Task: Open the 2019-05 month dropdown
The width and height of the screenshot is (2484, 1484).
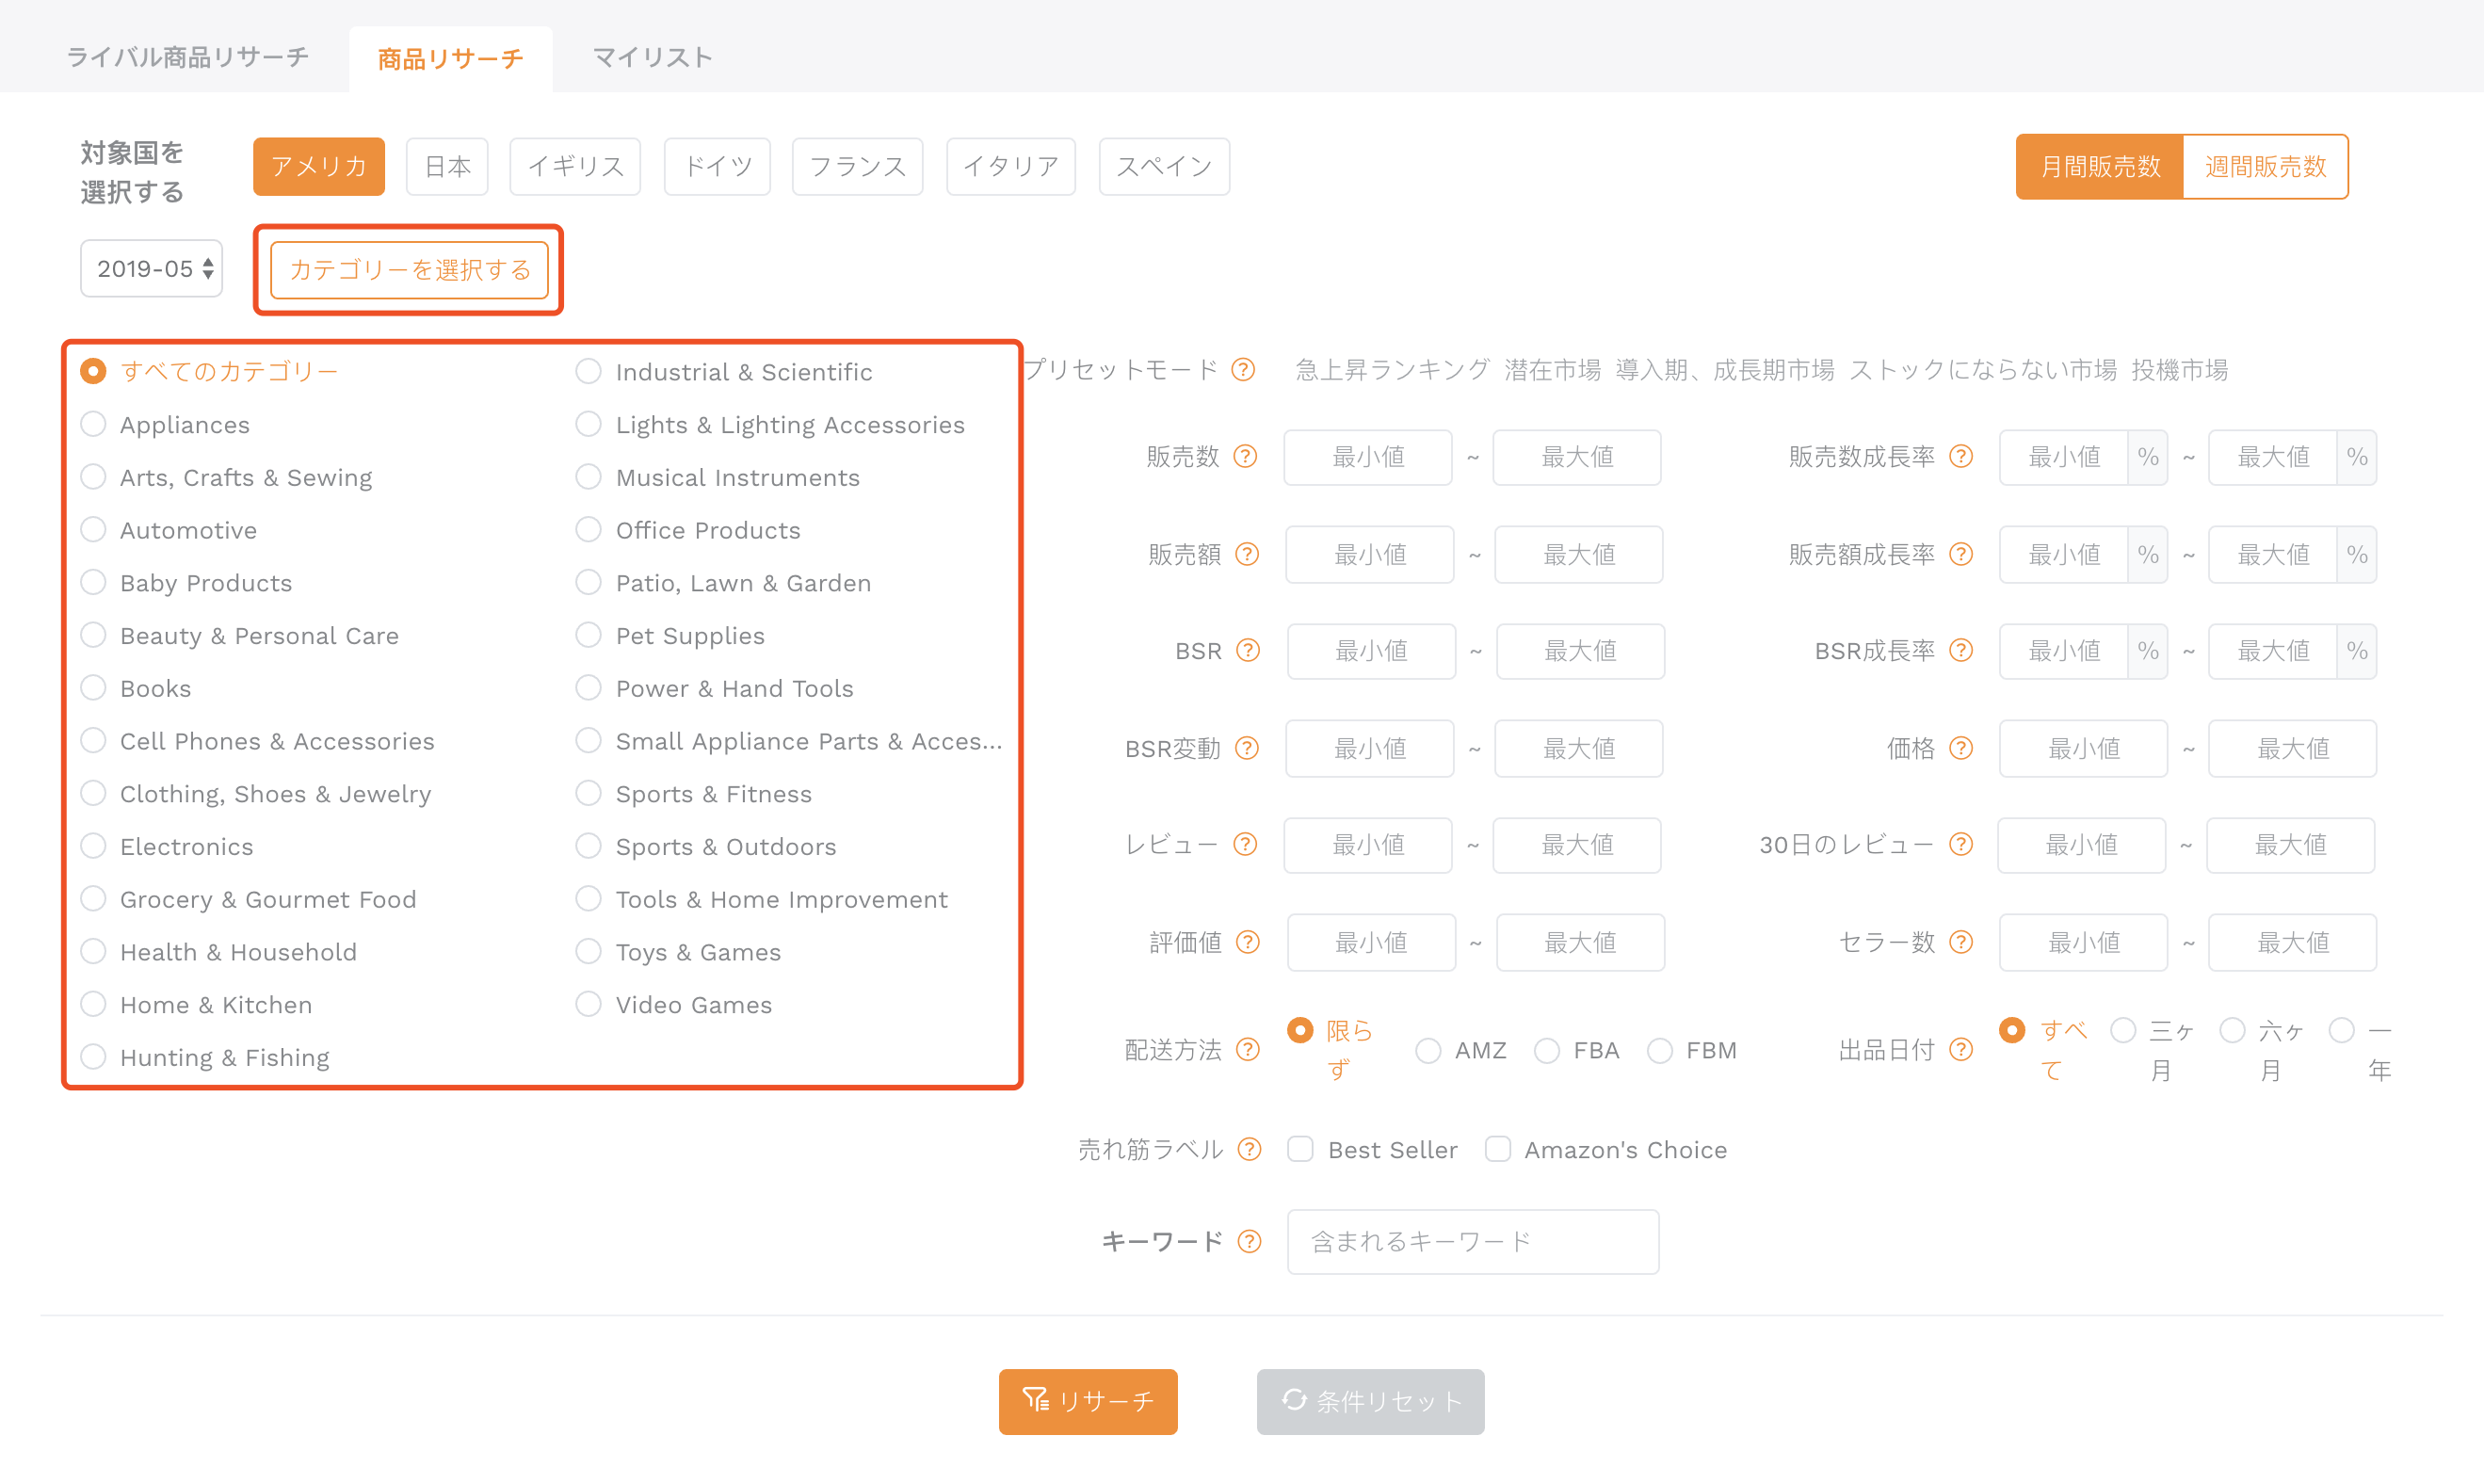Action: (152, 269)
